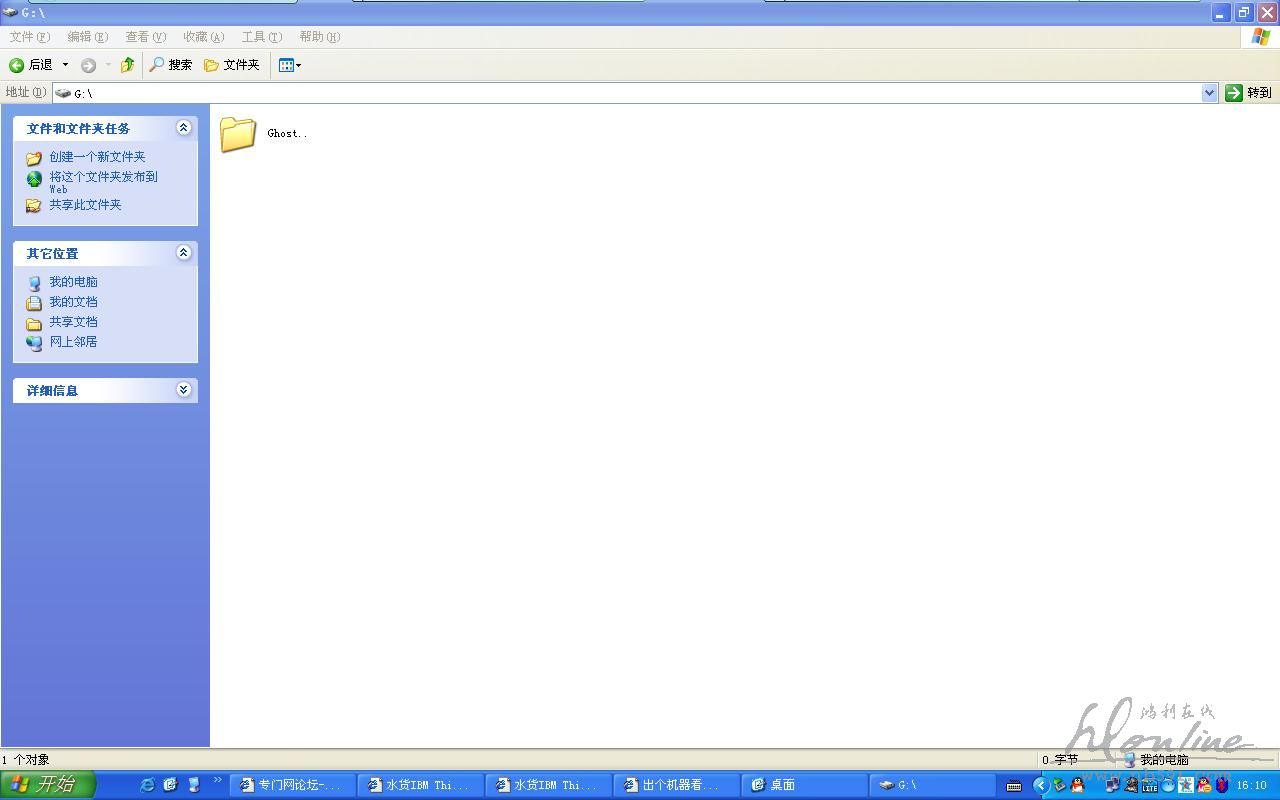Click the new folder task icon
This screenshot has width=1280, height=800.
click(x=34, y=158)
